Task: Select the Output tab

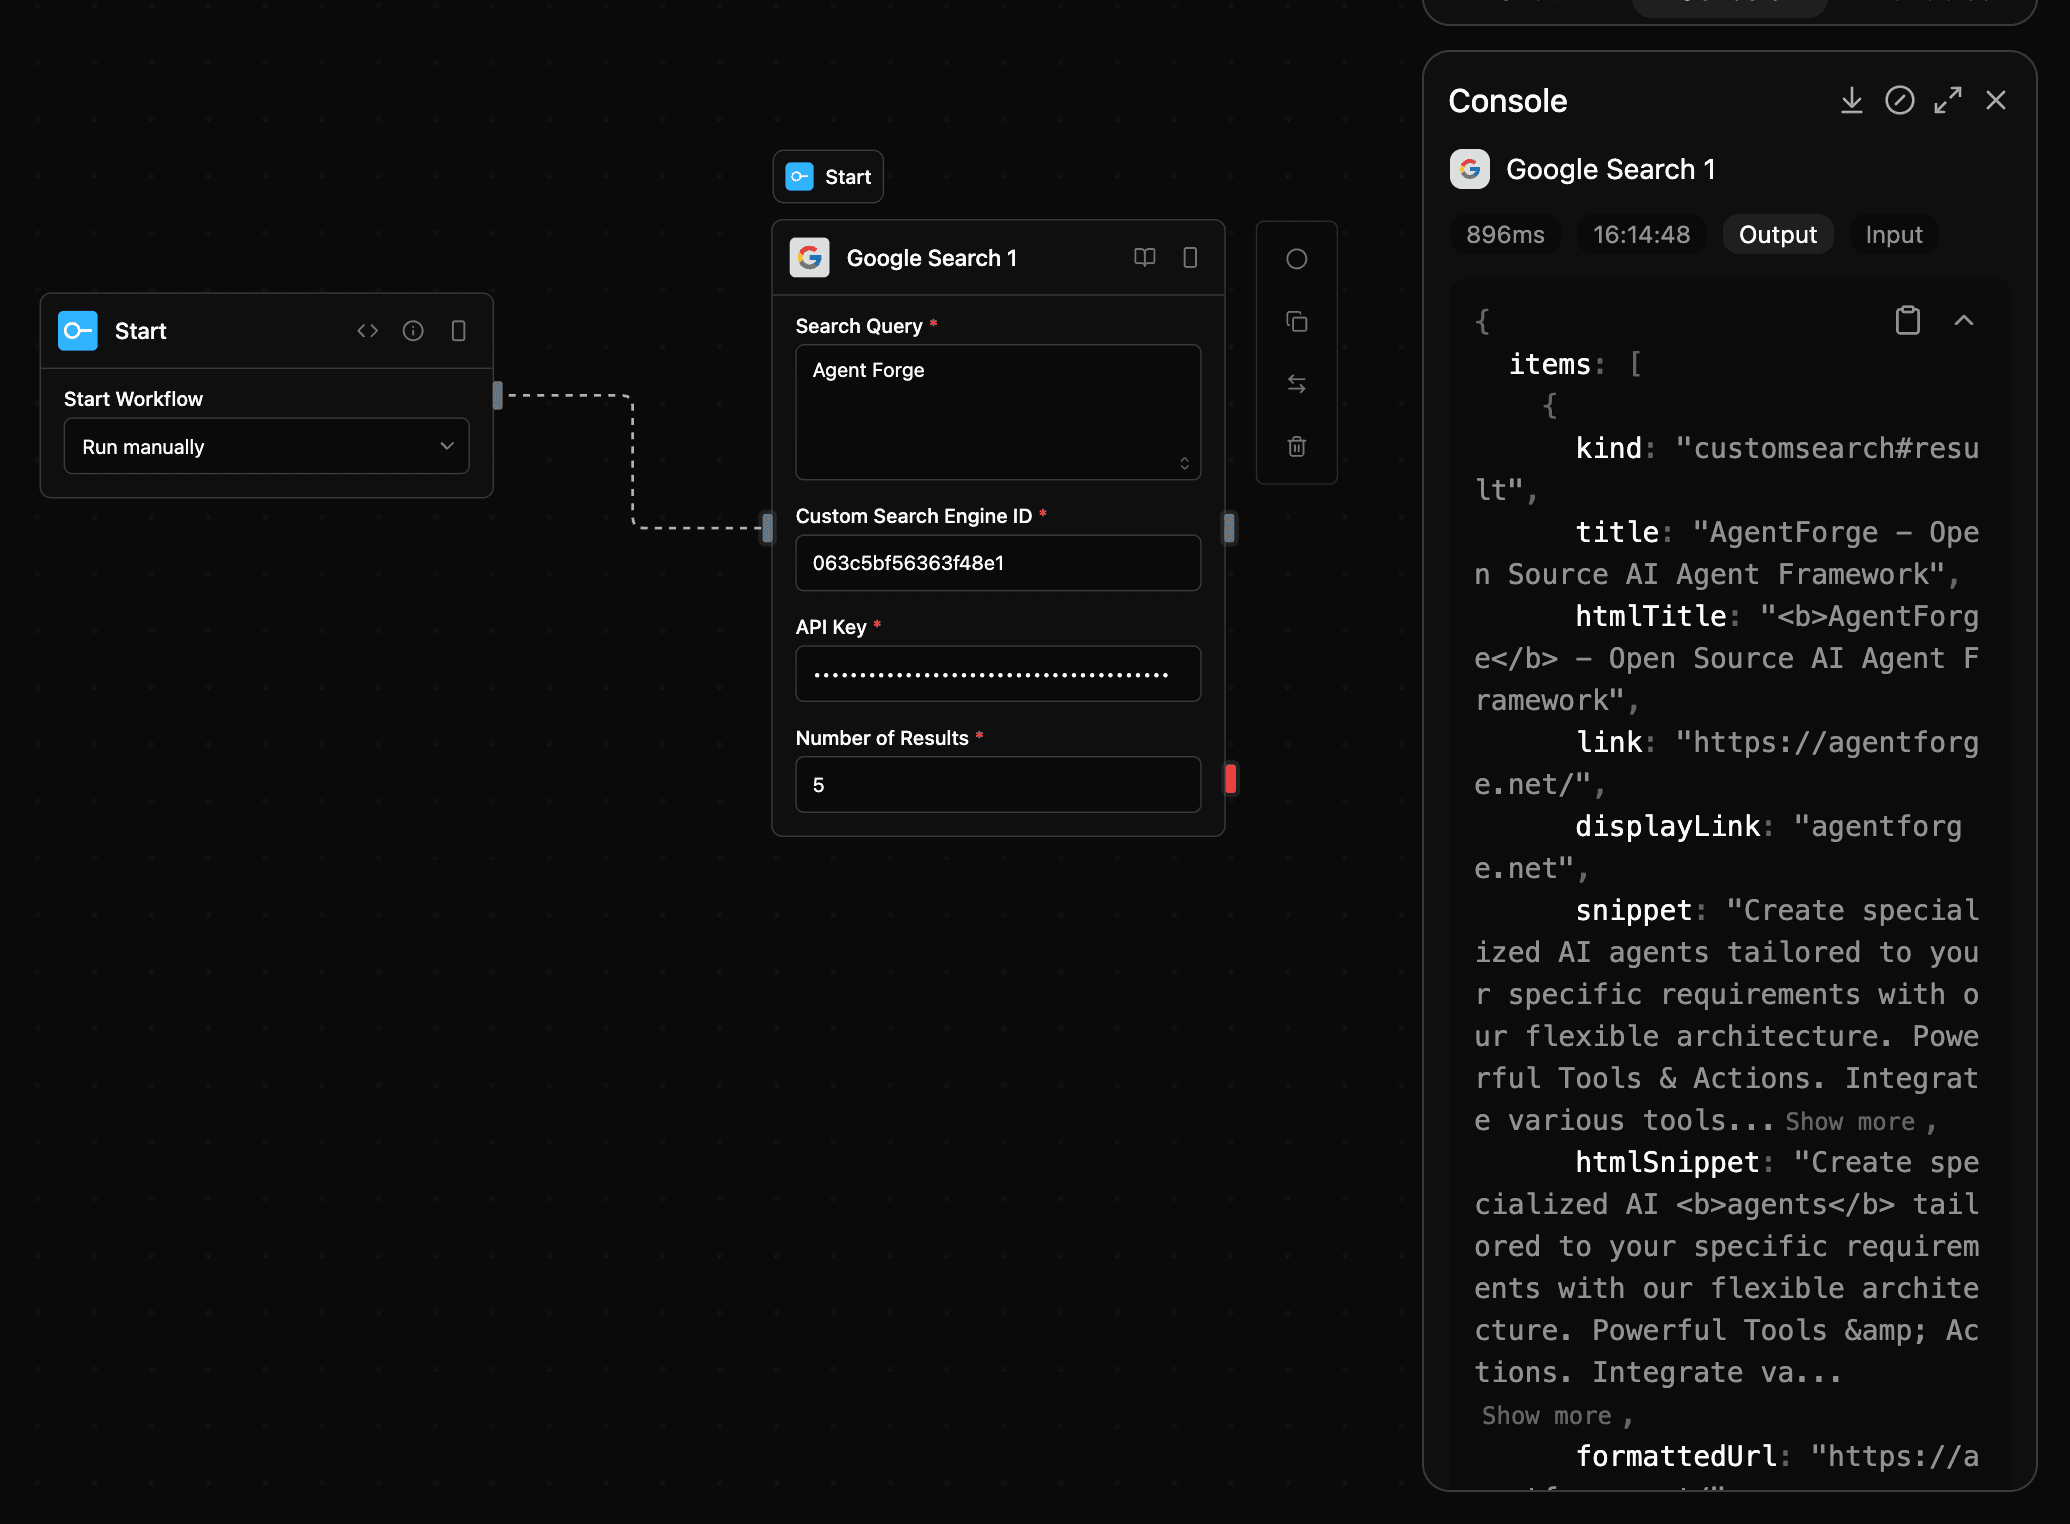Action: (x=1777, y=235)
